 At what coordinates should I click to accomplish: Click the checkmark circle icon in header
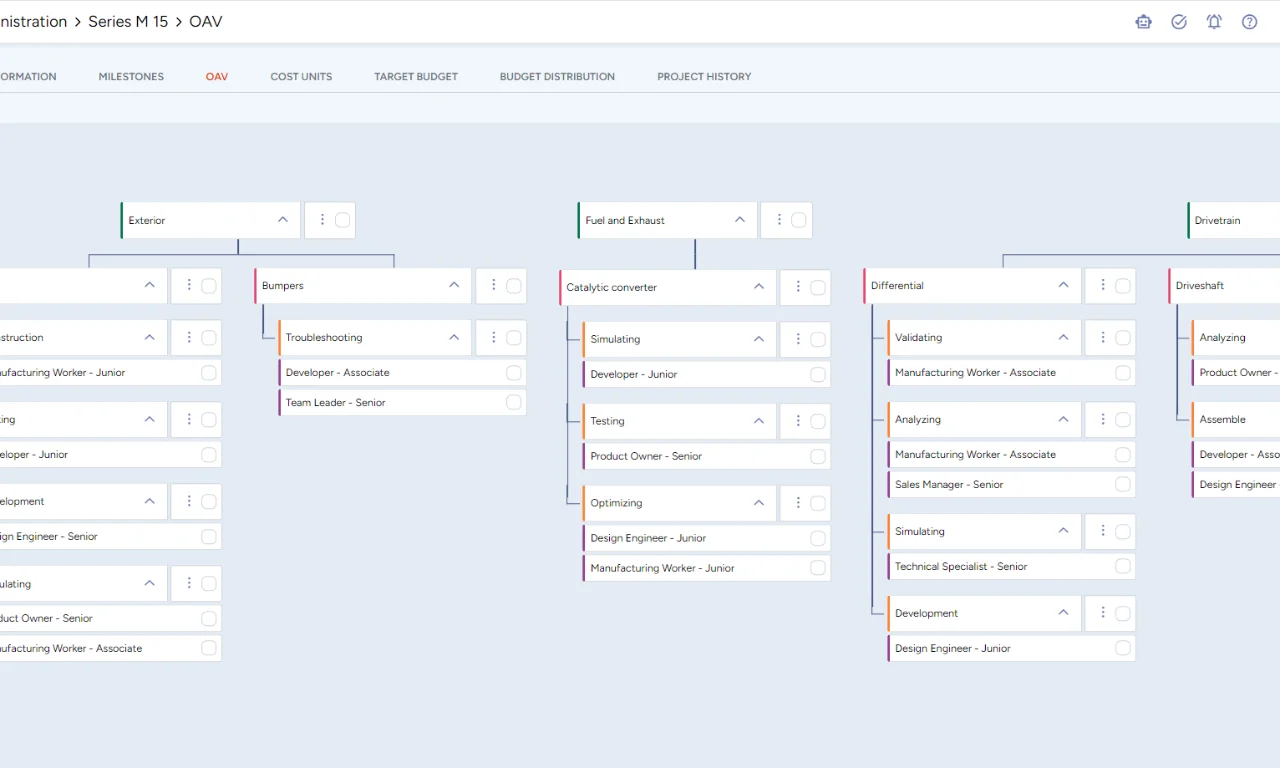(1179, 22)
